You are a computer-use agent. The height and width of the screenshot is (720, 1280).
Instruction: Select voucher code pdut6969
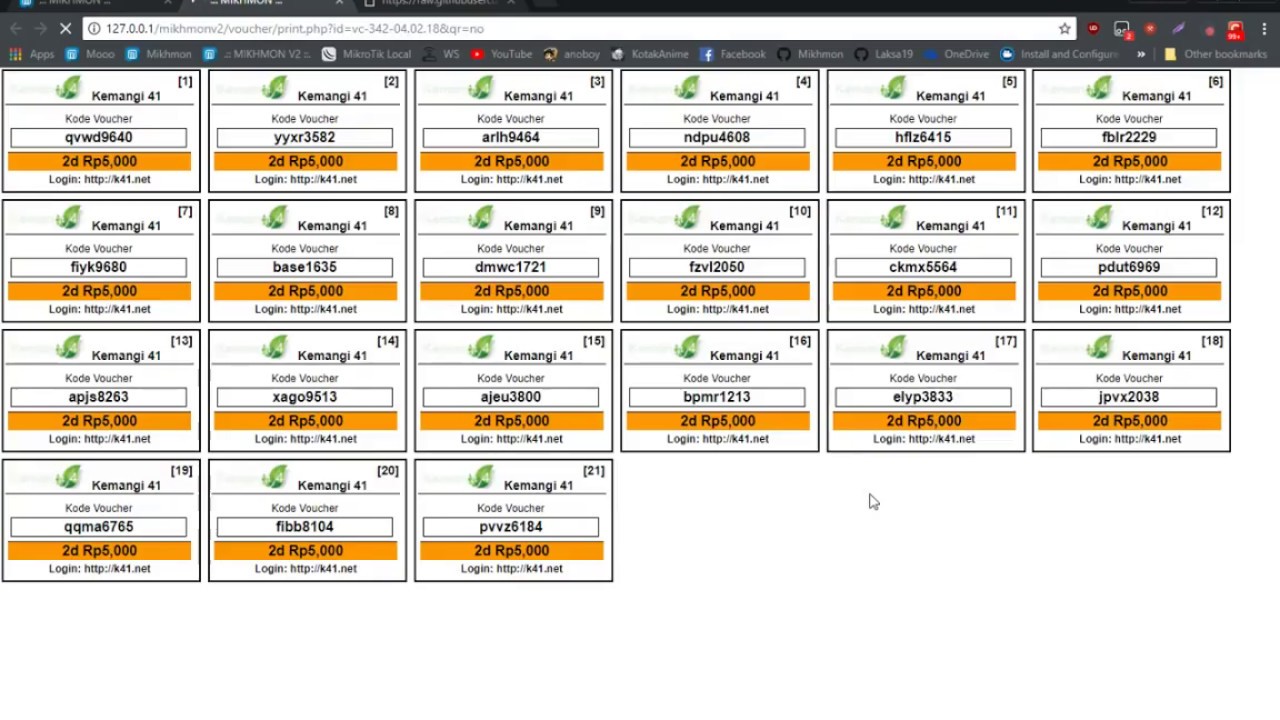pyautogui.click(x=1129, y=268)
